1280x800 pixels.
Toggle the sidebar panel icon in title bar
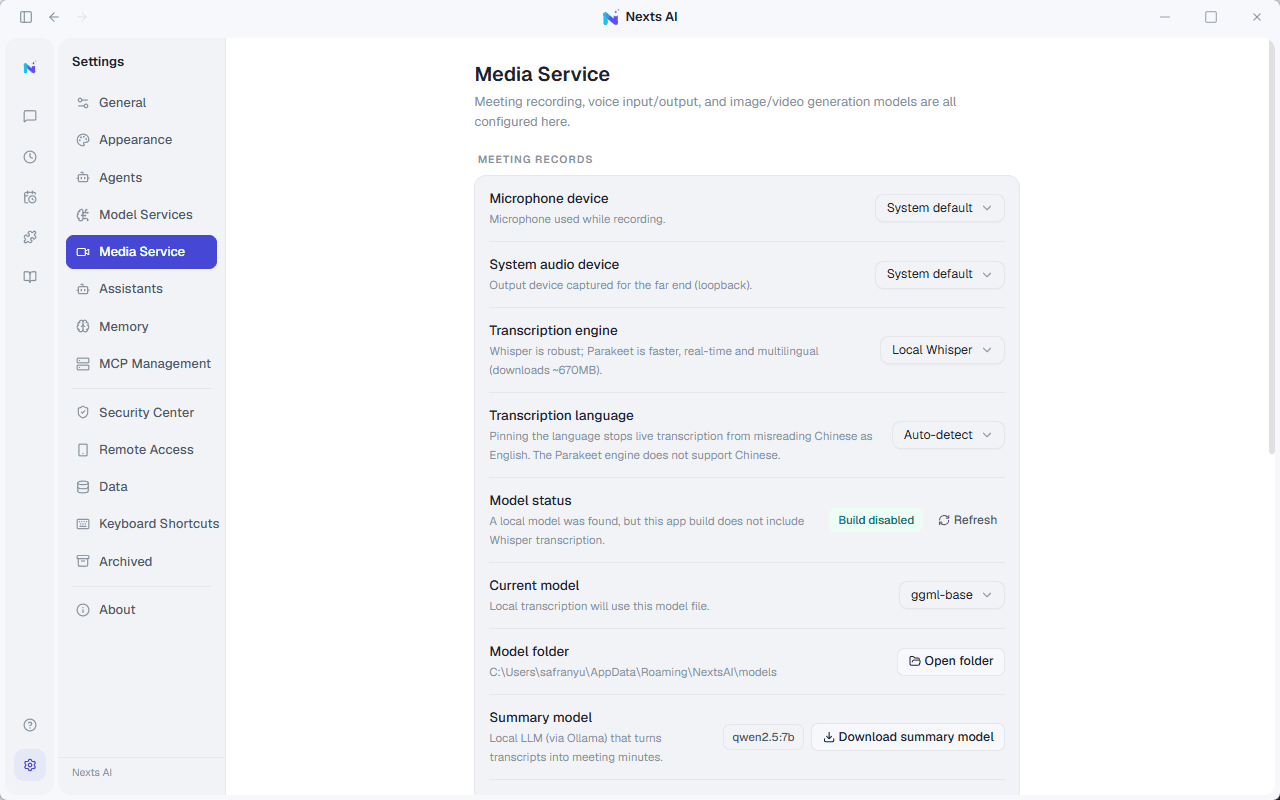pos(26,17)
